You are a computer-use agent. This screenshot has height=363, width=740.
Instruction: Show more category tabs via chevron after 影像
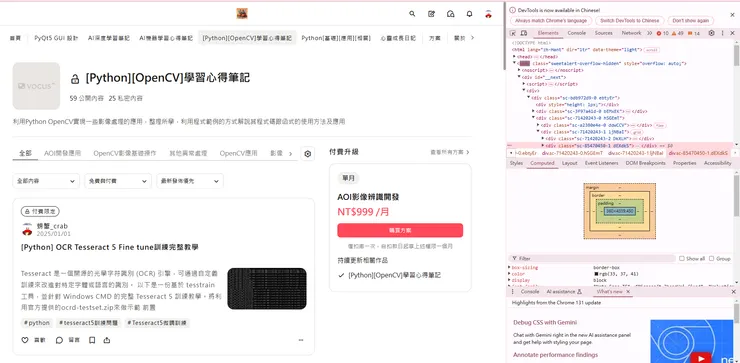[x=291, y=153]
